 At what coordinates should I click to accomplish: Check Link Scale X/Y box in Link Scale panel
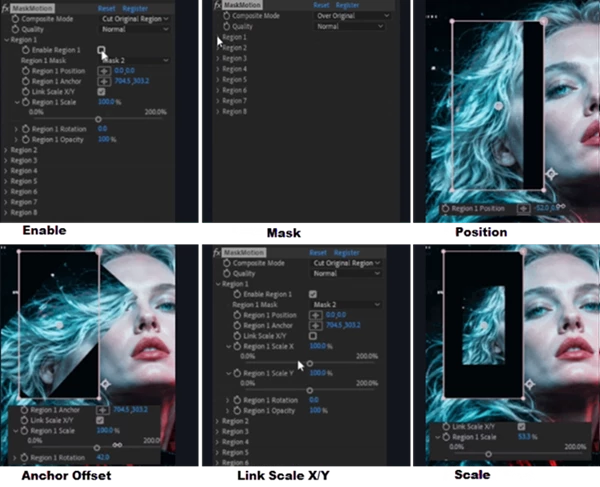point(313,336)
